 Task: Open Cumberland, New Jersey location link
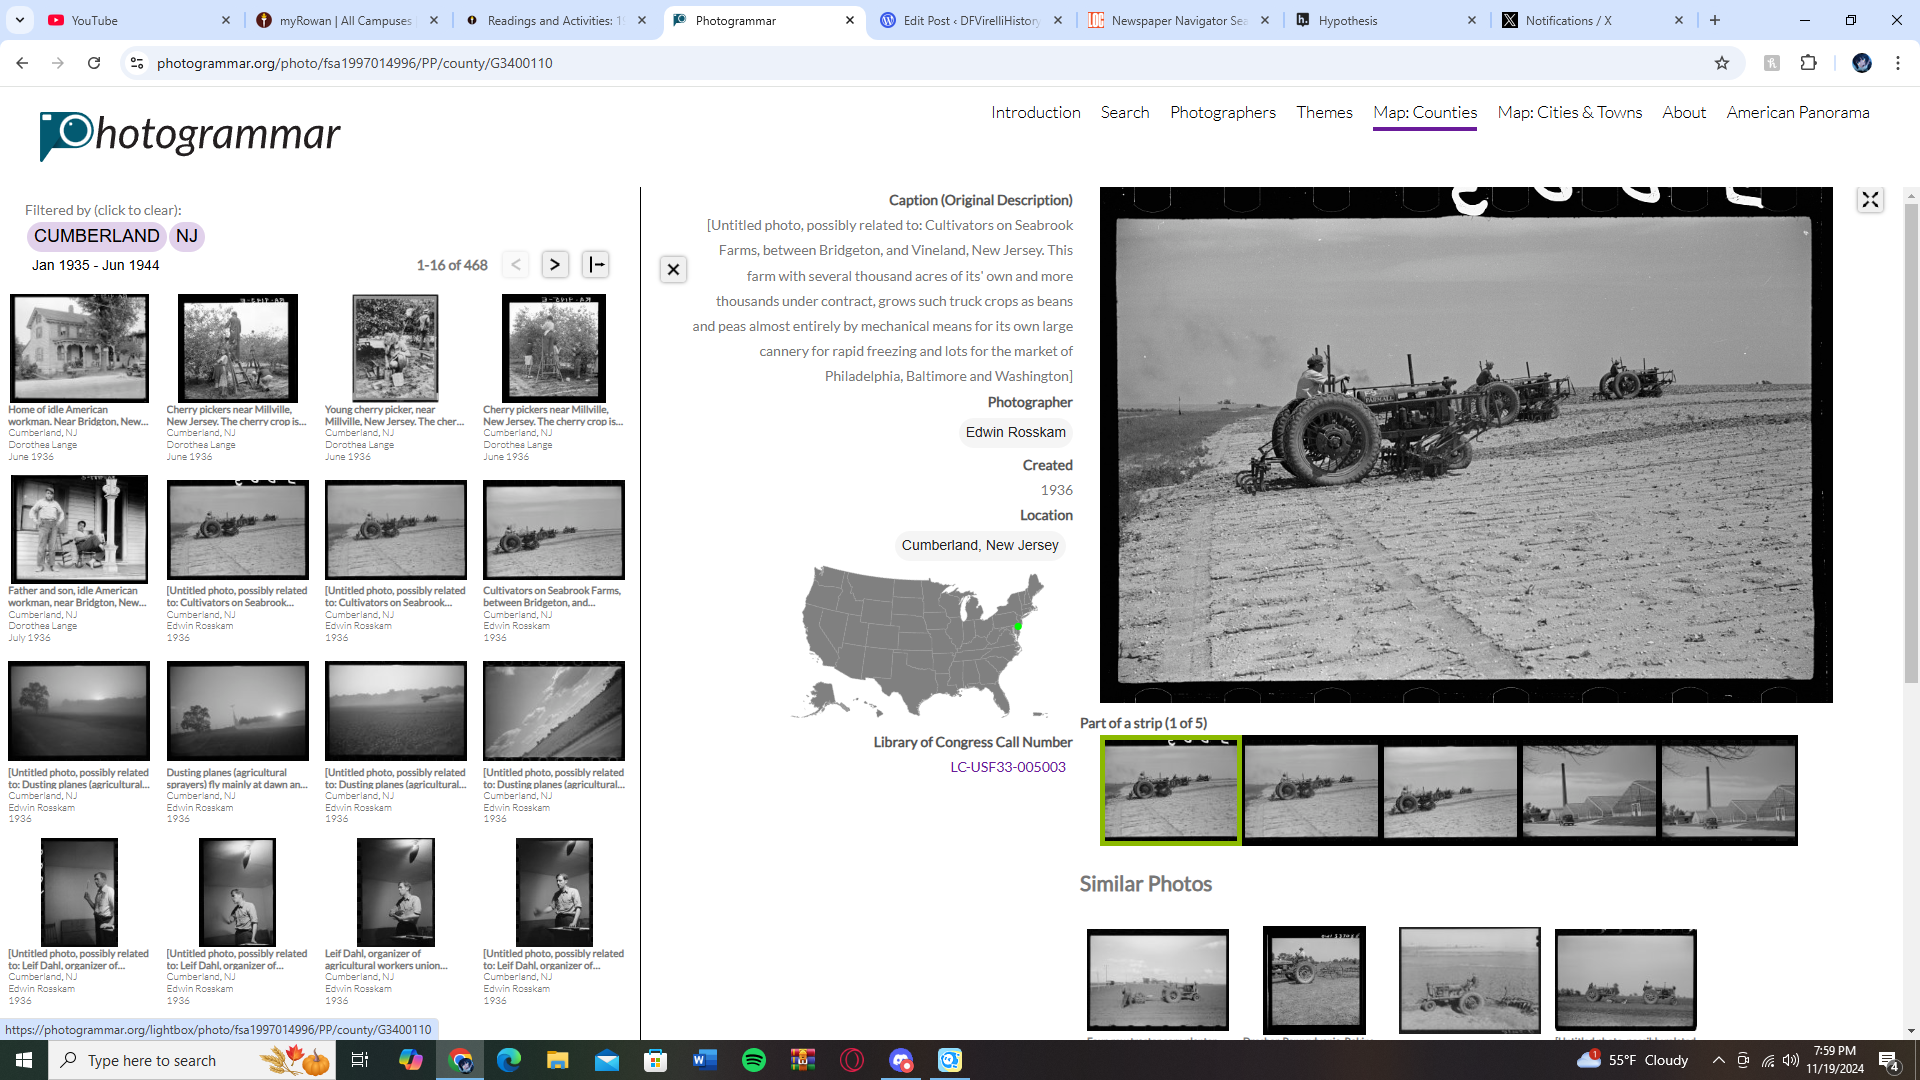(x=979, y=545)
